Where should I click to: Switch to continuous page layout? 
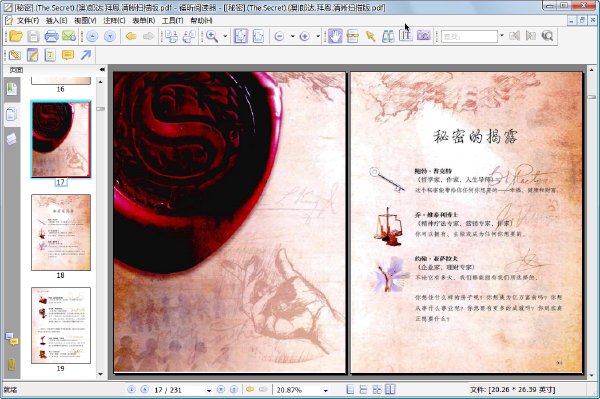[x=363, y=389]
